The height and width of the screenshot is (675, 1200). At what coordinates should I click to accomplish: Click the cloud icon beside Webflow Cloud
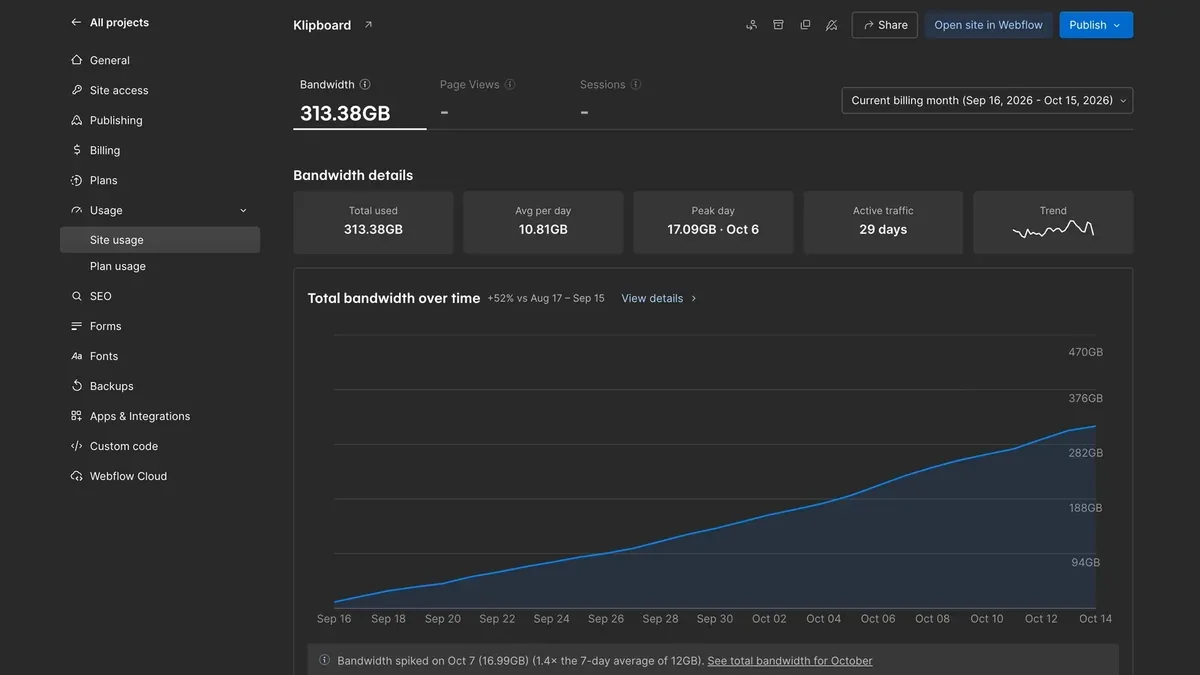pos(77,476)
